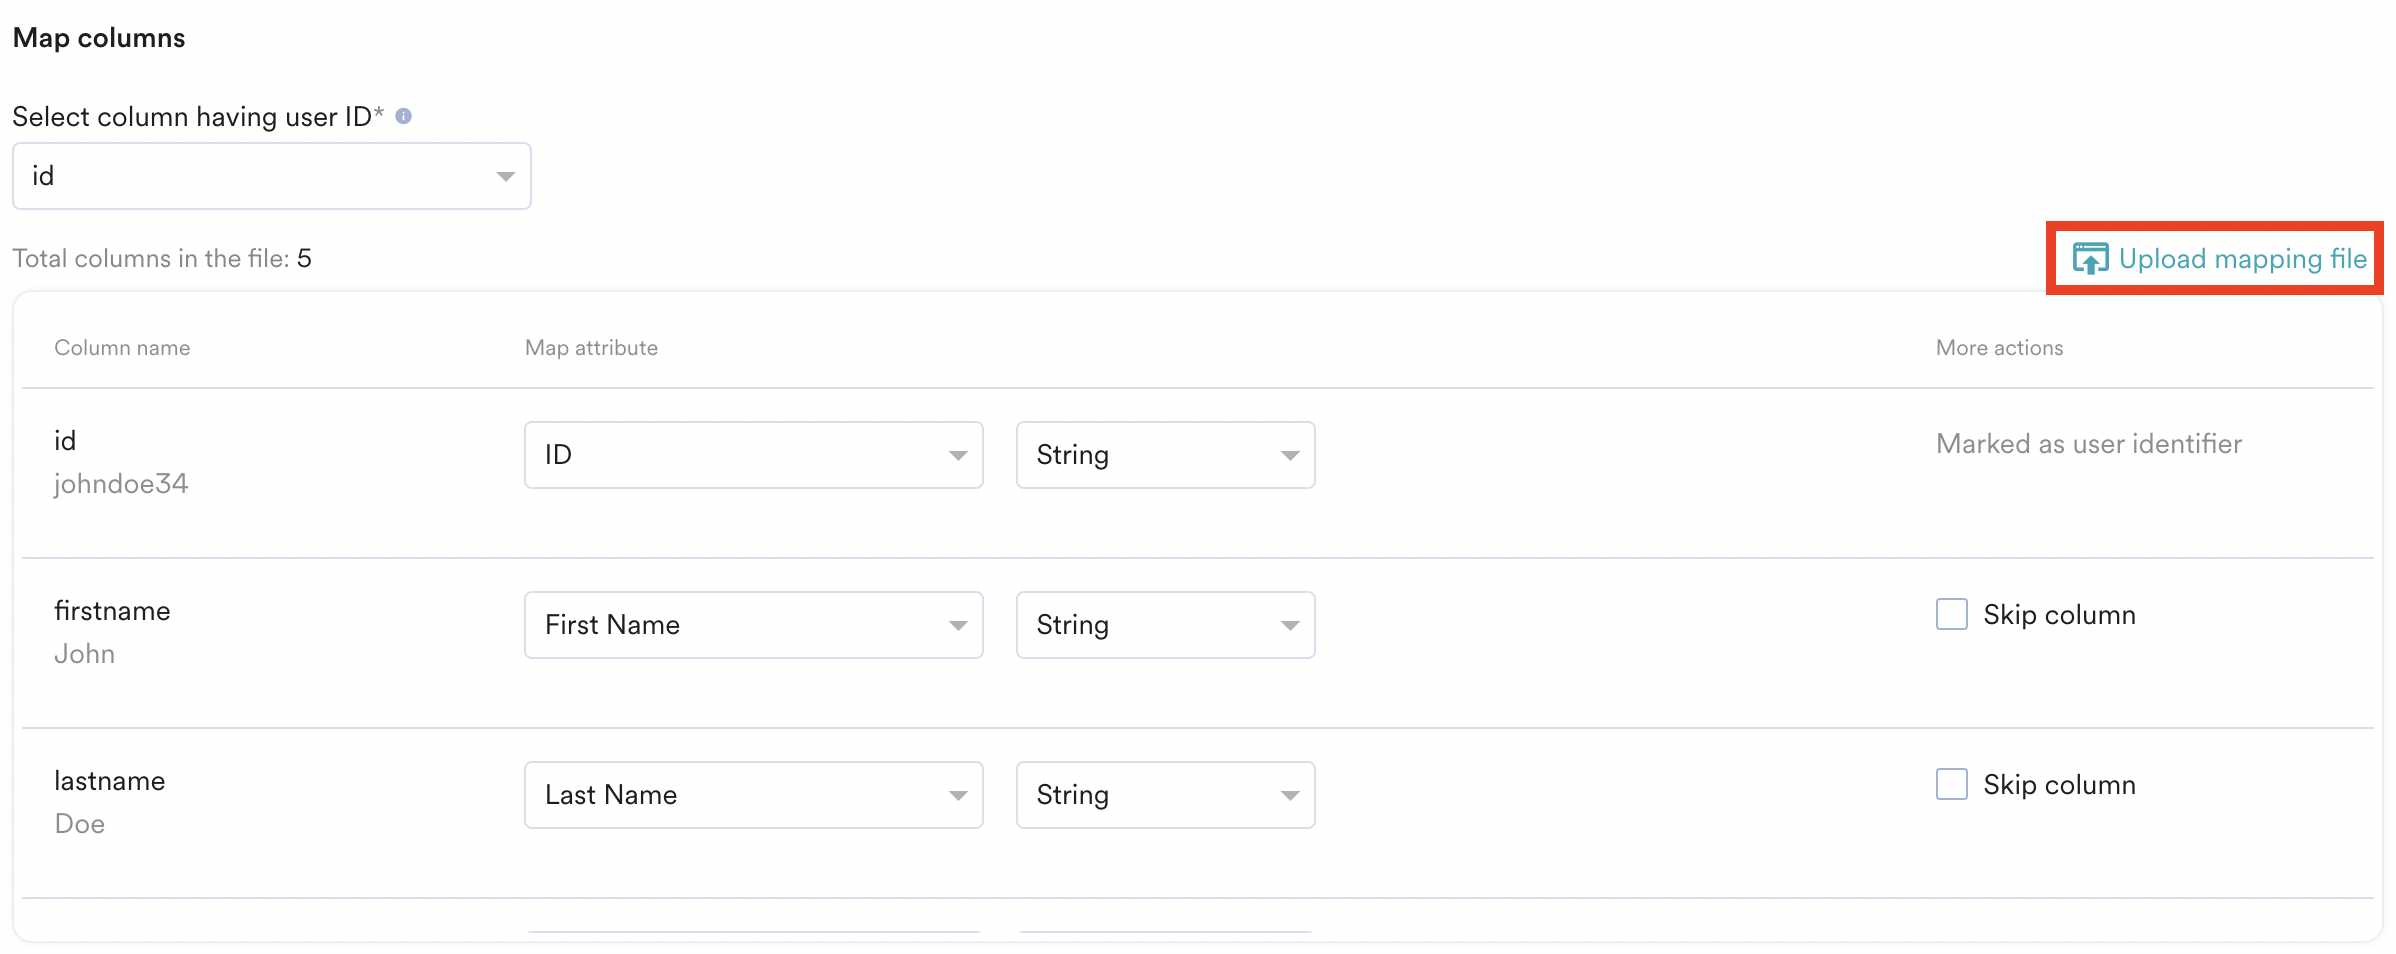Open the Last Name map attribute dropdown
The width and height of the screenshot is (2396, 954).
[x=754, y=795]
